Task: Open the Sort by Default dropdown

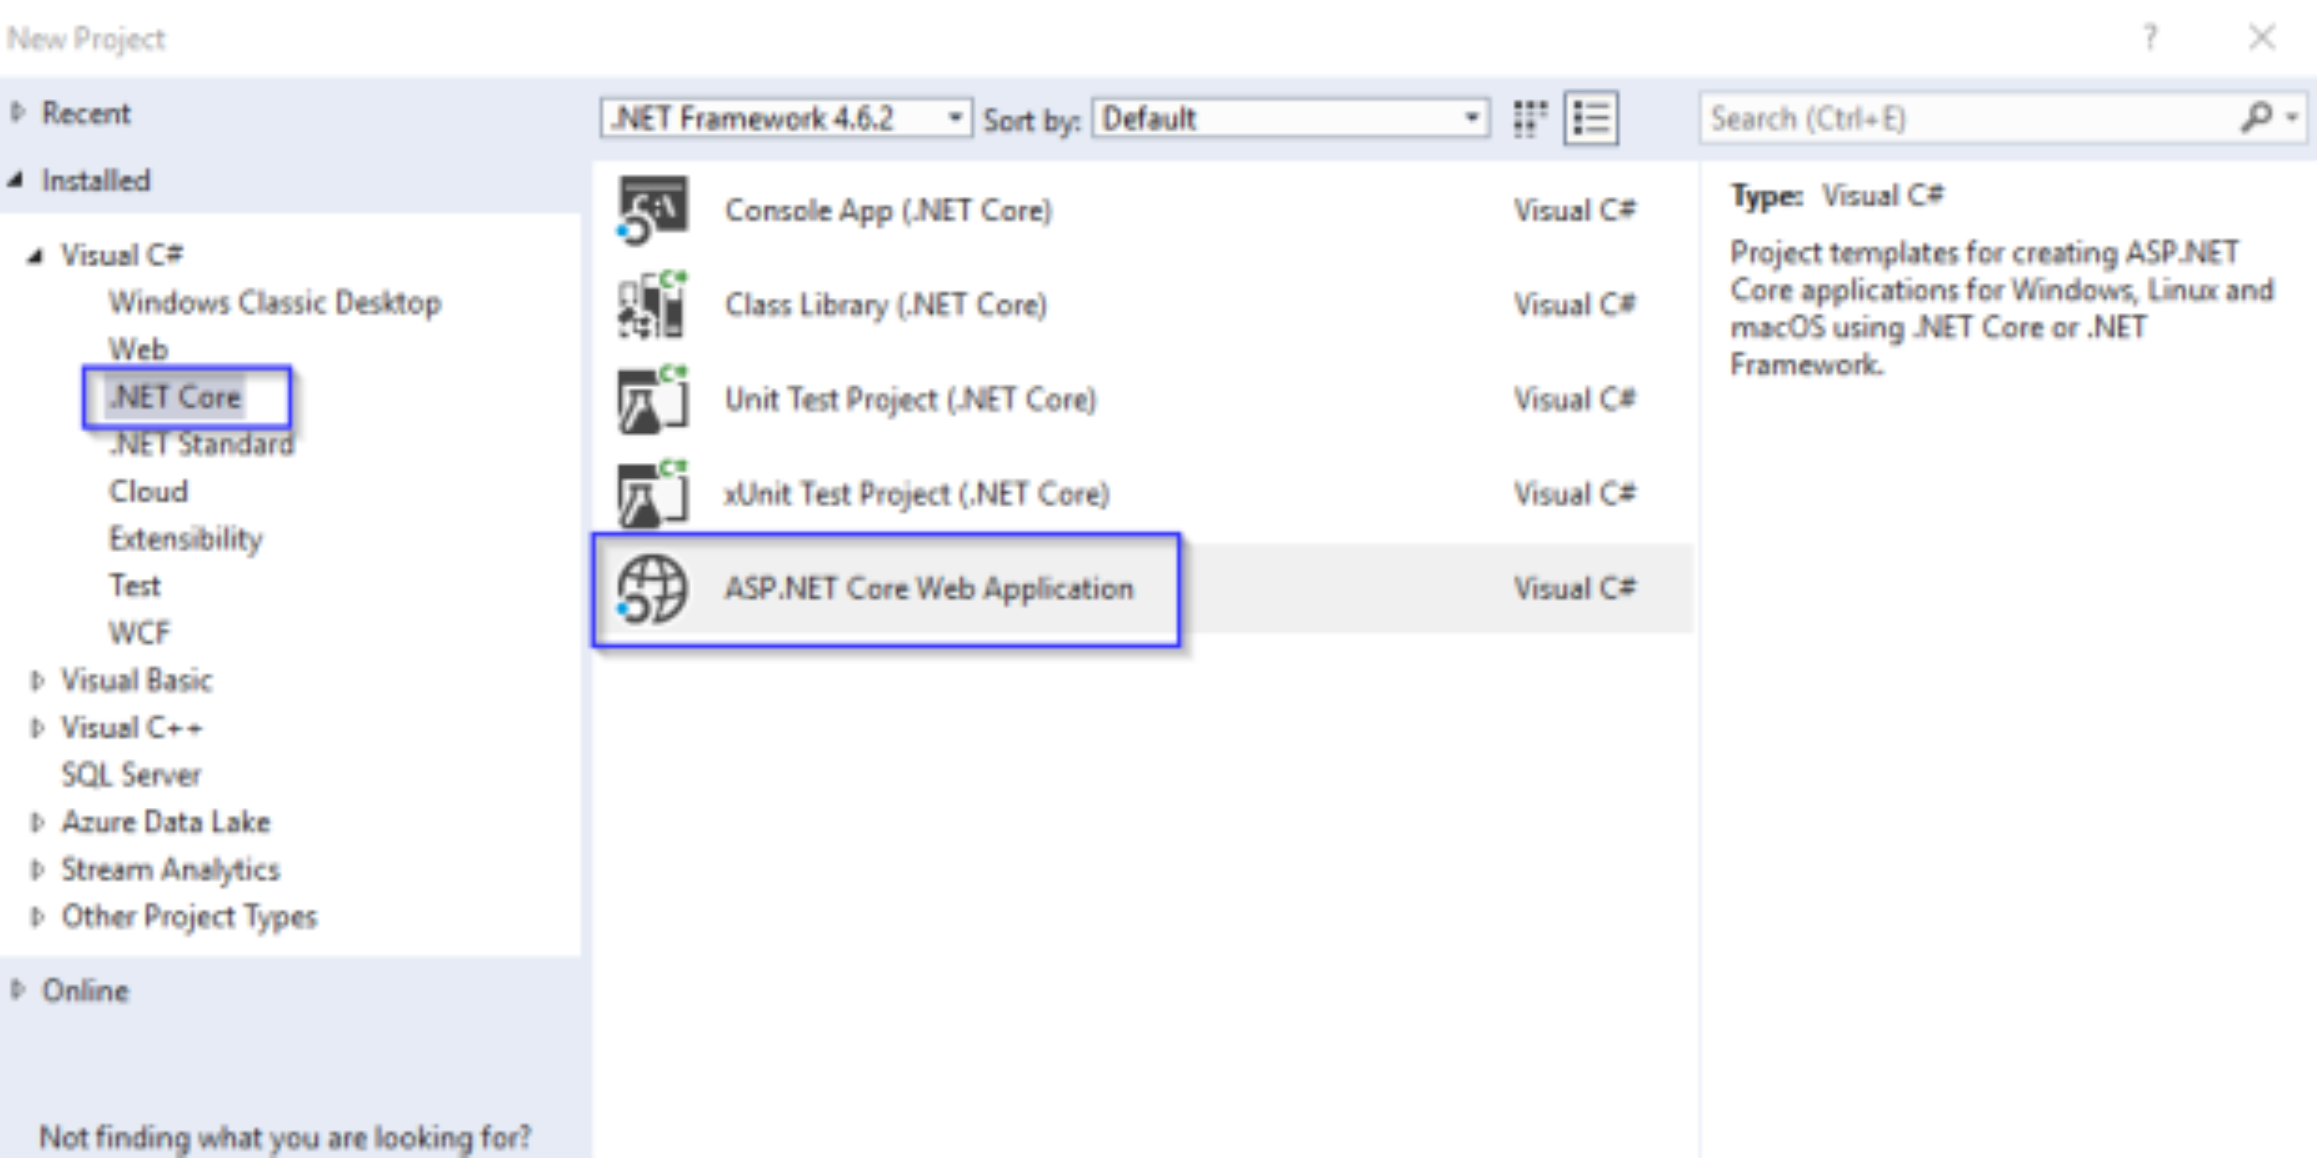Action: pos(1290,119)
